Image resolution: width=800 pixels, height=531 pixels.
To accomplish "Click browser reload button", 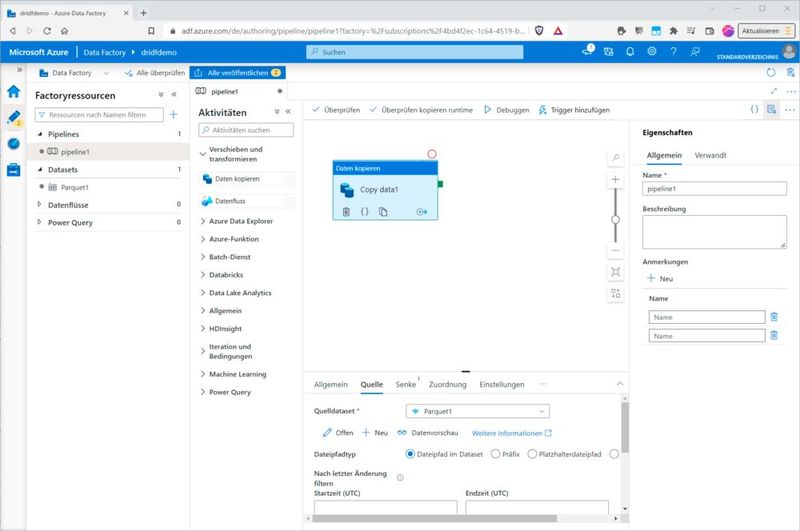I will pyautogui.click(x=47, y=31).
